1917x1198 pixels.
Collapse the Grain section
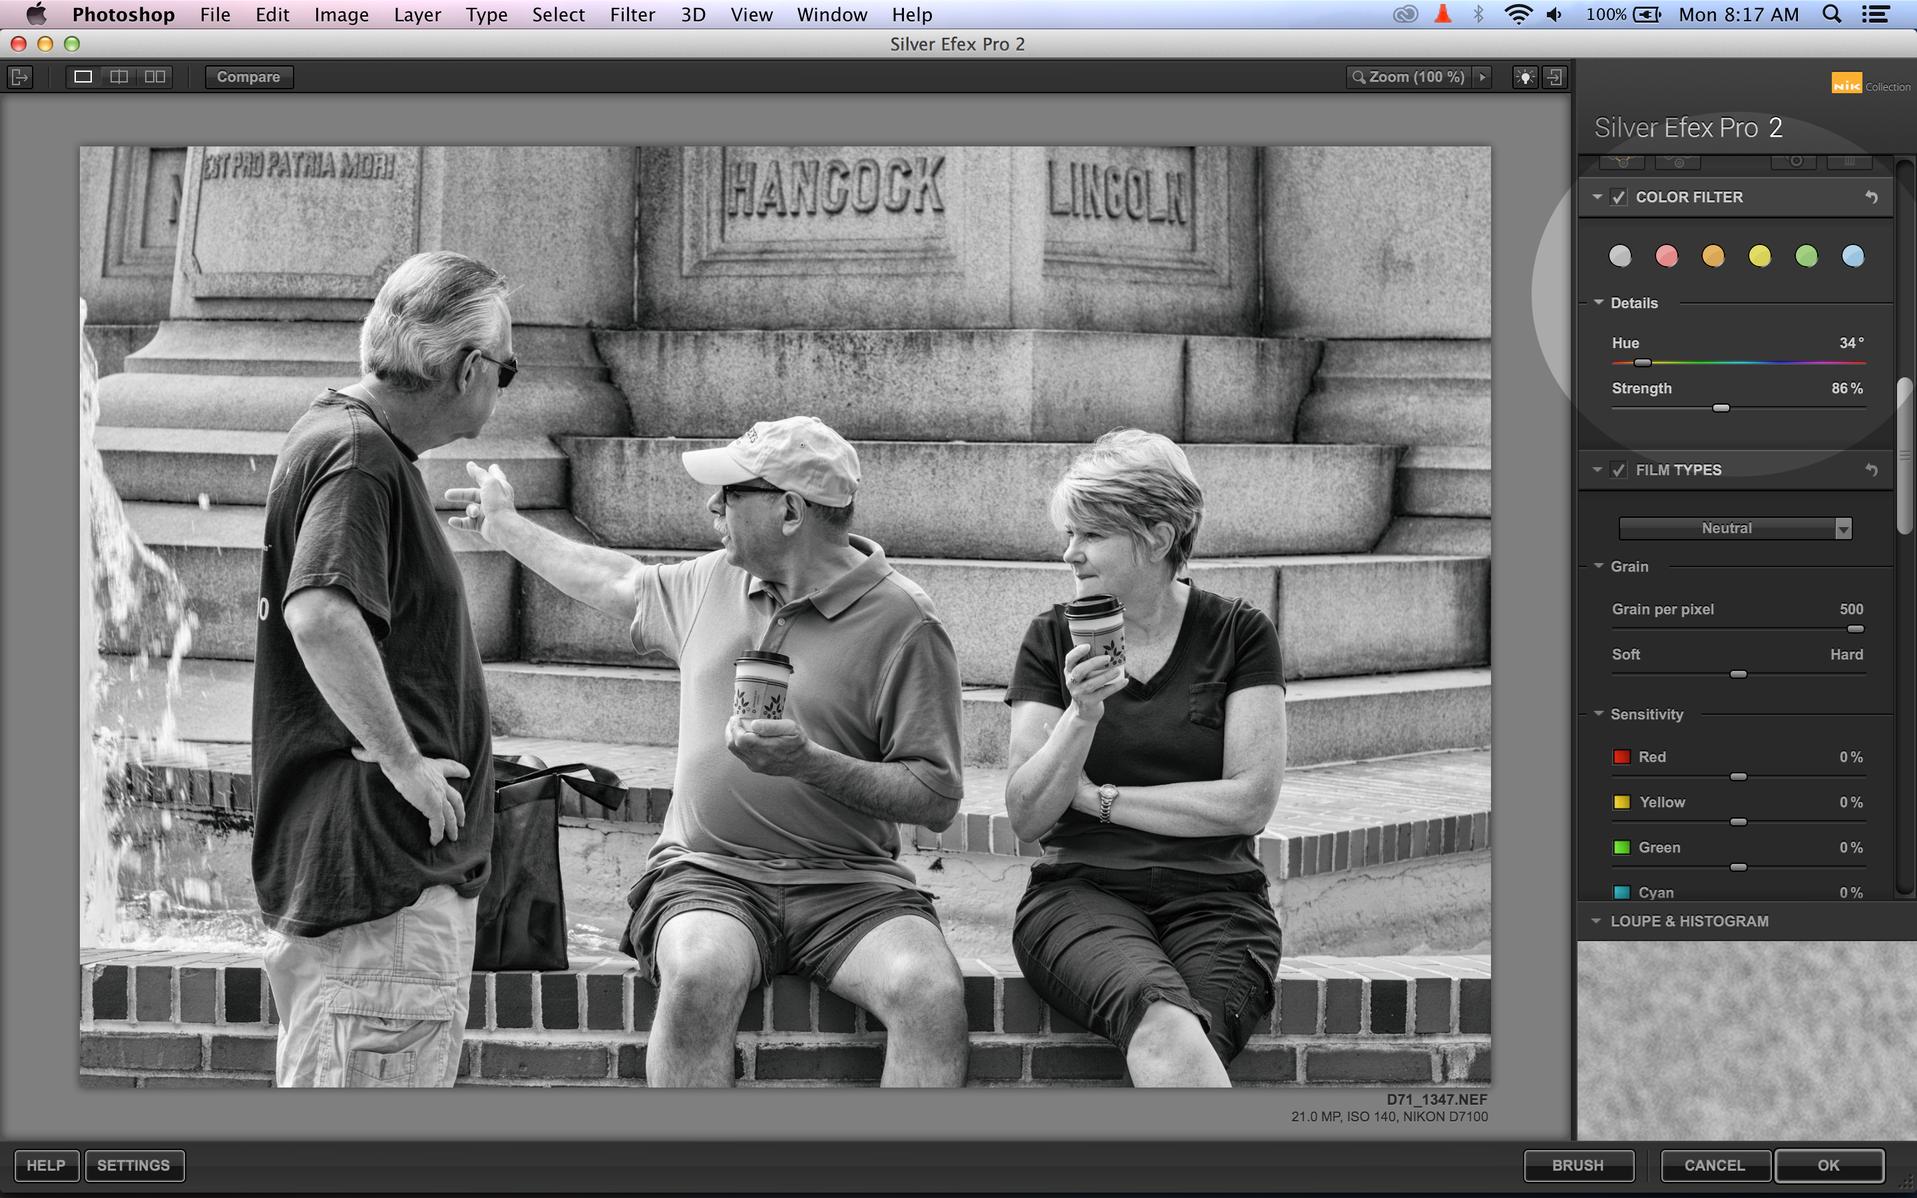point(1599,566)
